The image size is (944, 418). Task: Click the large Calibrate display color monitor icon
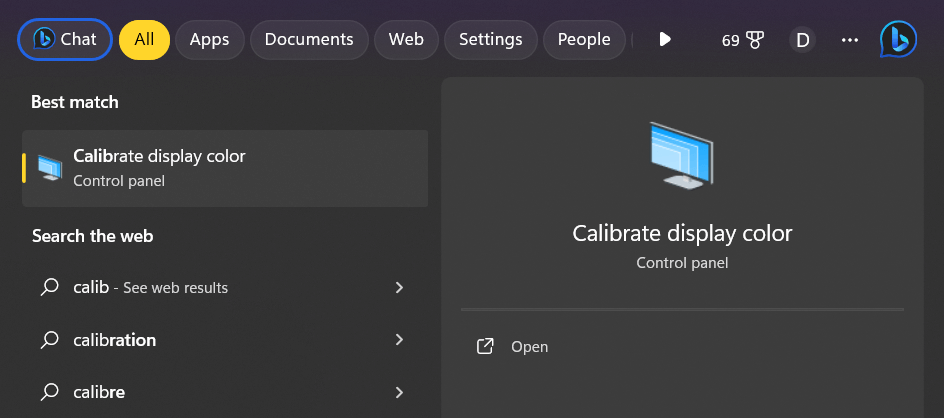coord(681,156)
